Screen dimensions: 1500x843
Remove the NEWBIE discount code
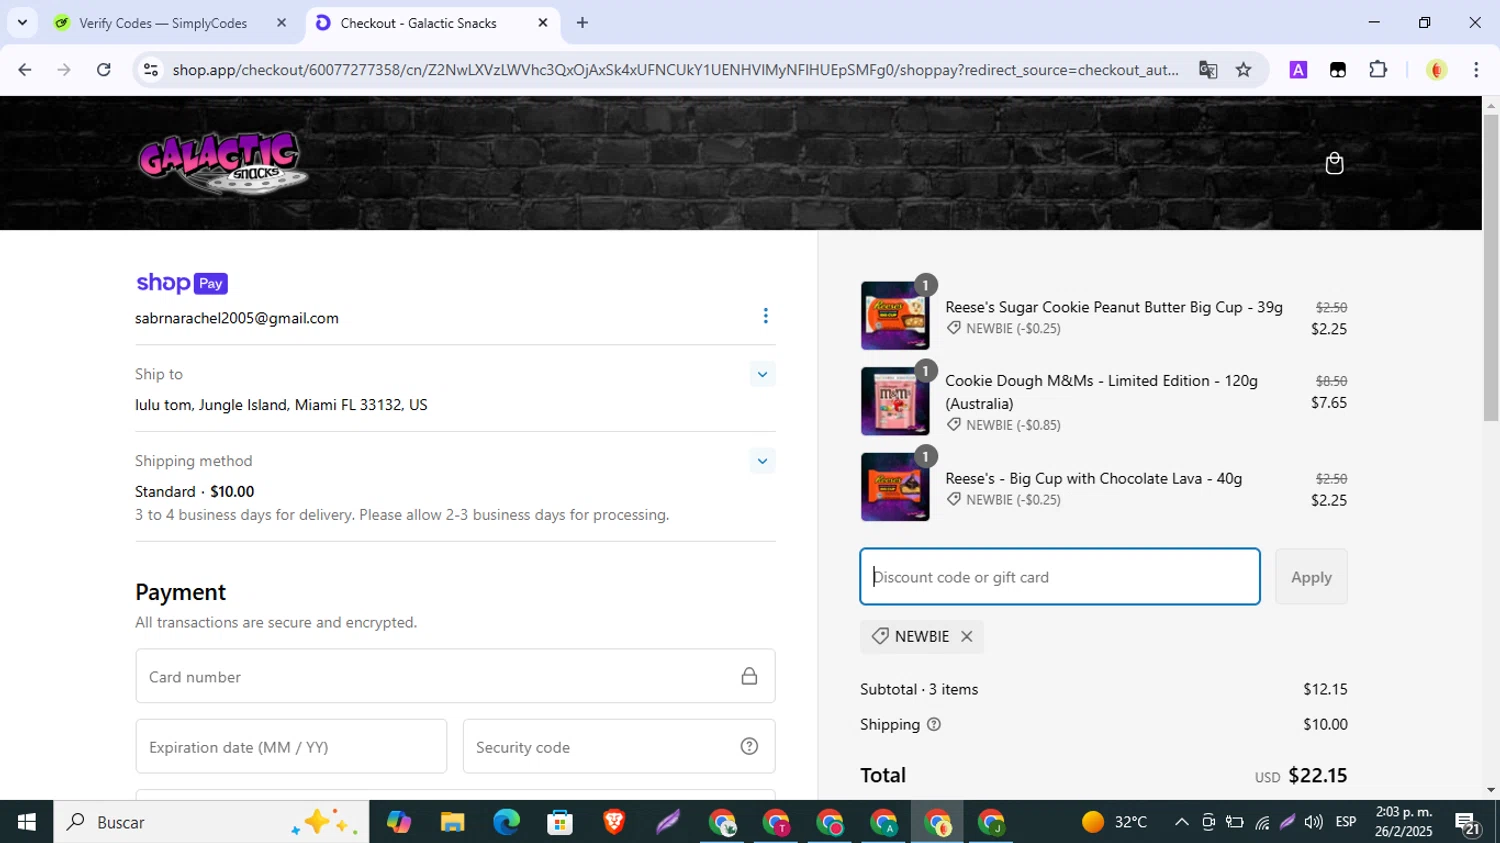966,636
